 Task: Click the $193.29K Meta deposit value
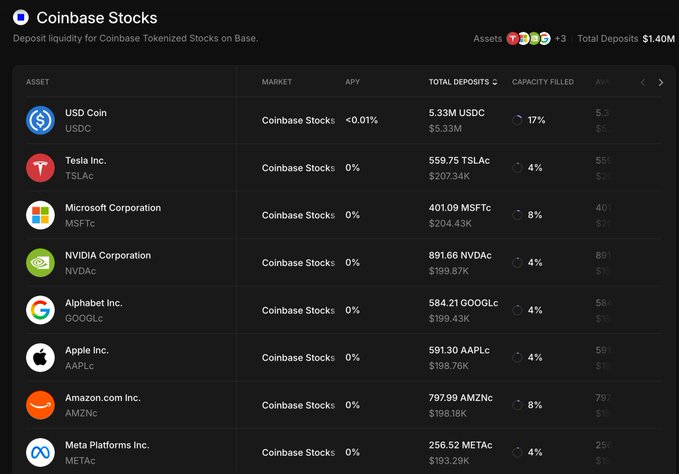pos(449,461)
